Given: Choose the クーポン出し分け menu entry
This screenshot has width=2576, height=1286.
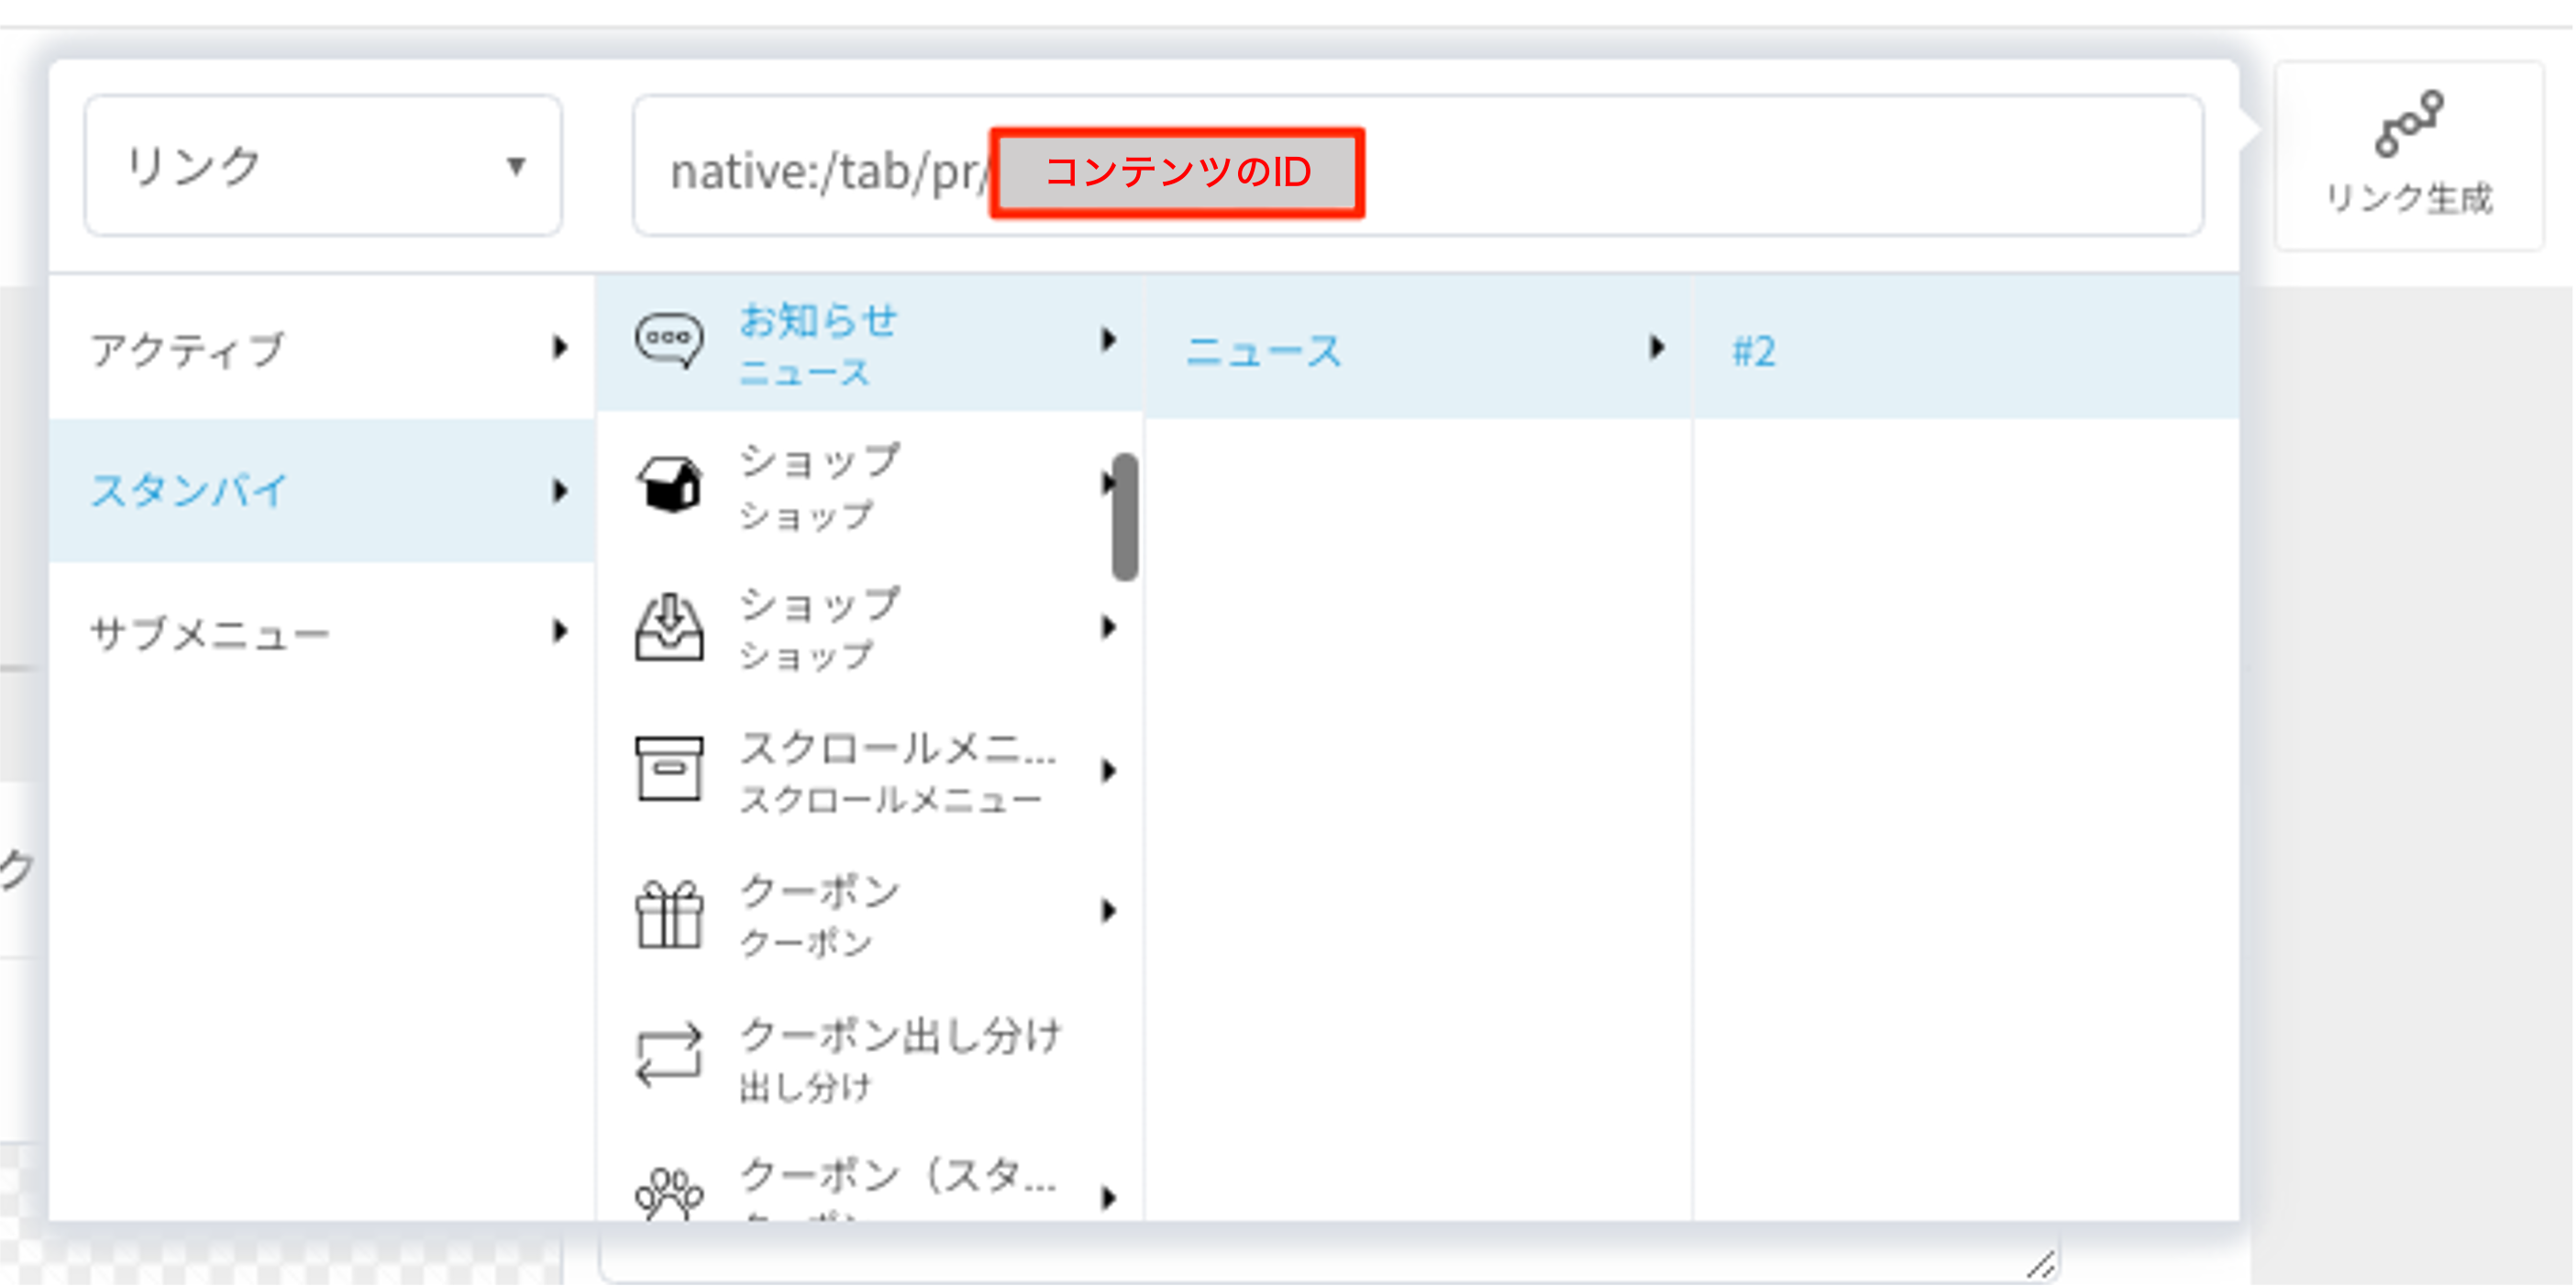Looking at the screenshot, I should (x=869, y=1056).
